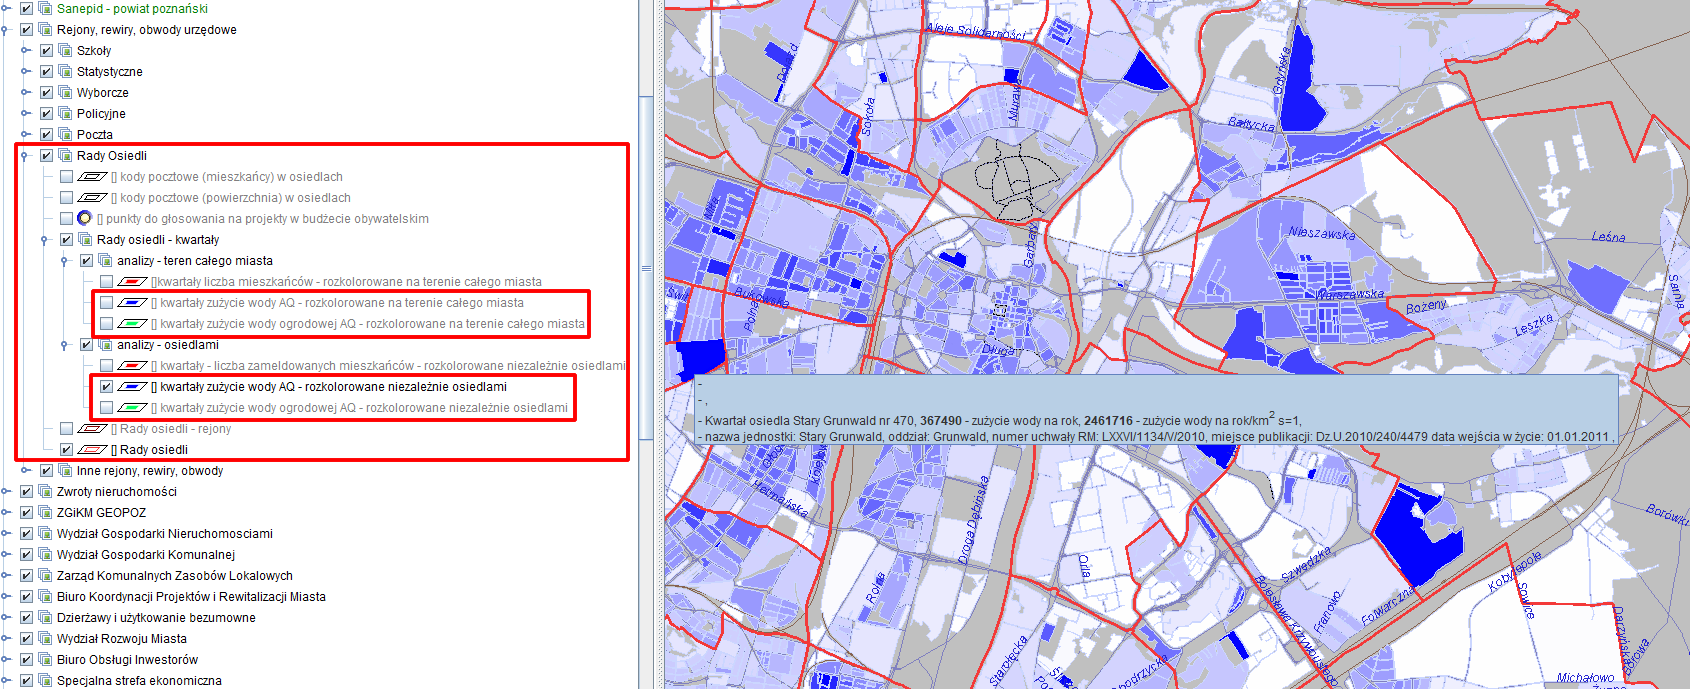Click green polygon icon of garden water 'niezależnie osiedlami'

point(132,408)
